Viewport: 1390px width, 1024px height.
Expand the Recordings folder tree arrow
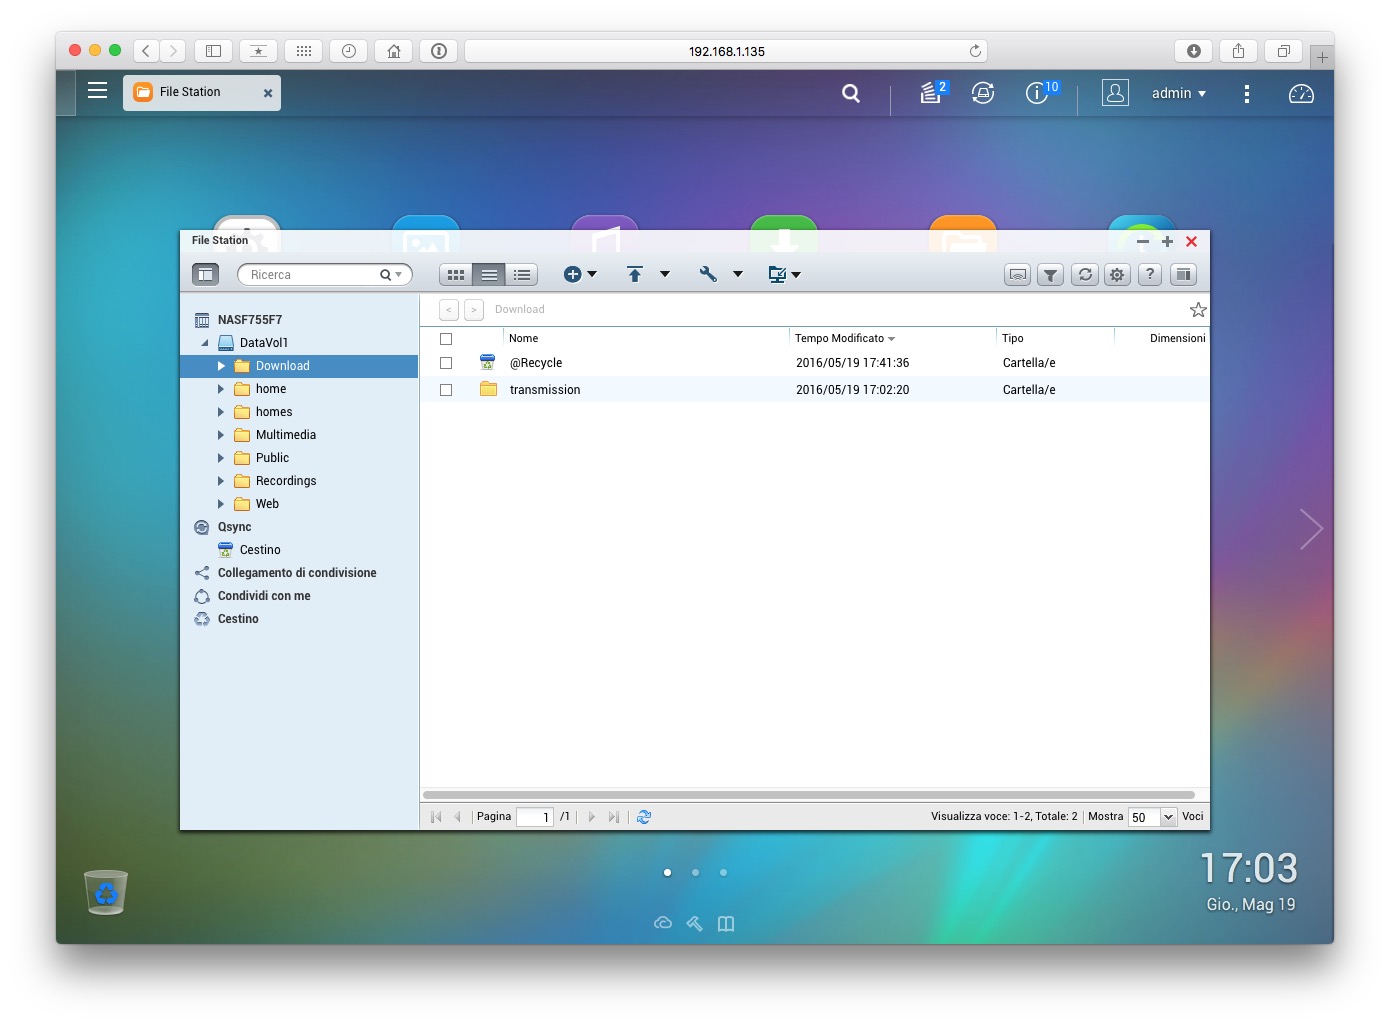click(x=221, y=481)
